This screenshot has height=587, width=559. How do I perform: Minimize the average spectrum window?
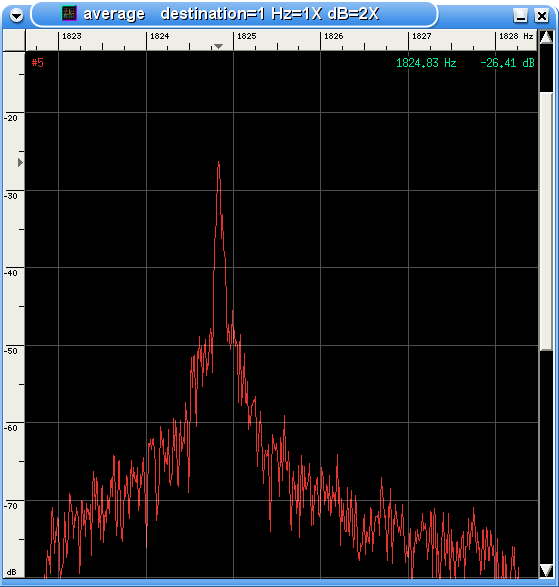520,16
